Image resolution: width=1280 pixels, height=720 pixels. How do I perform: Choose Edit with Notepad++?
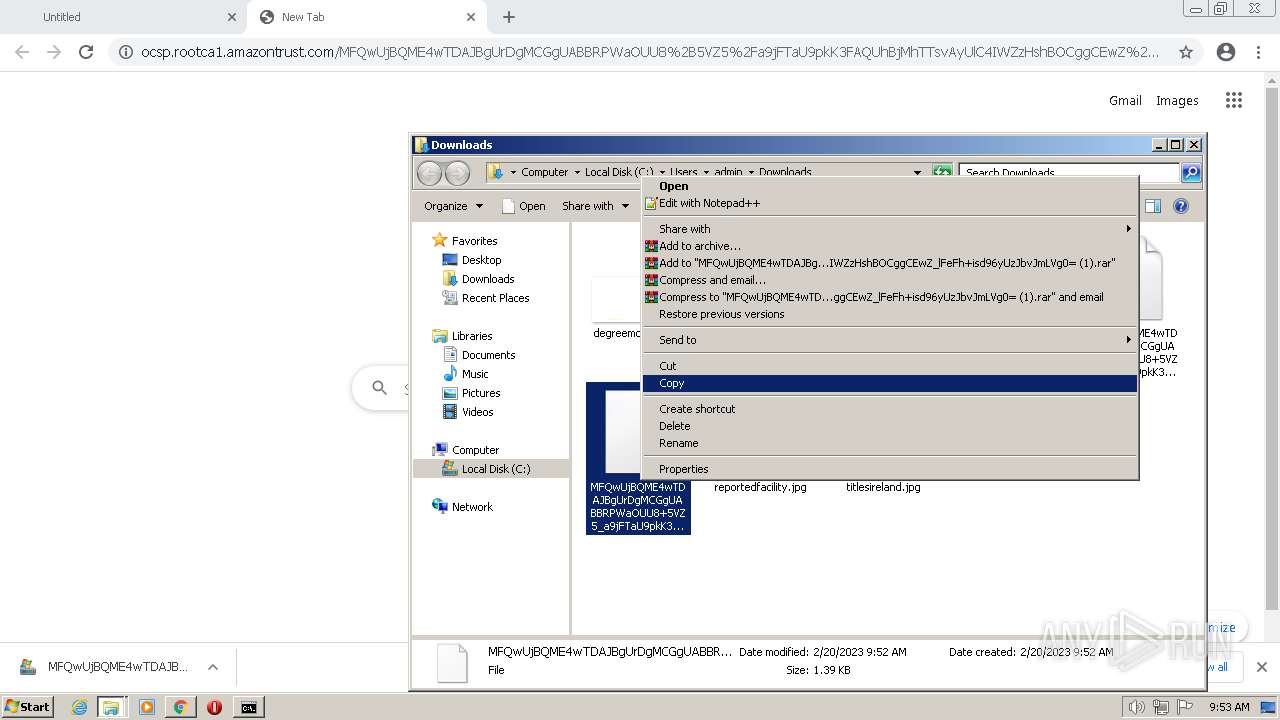(890, 203)
